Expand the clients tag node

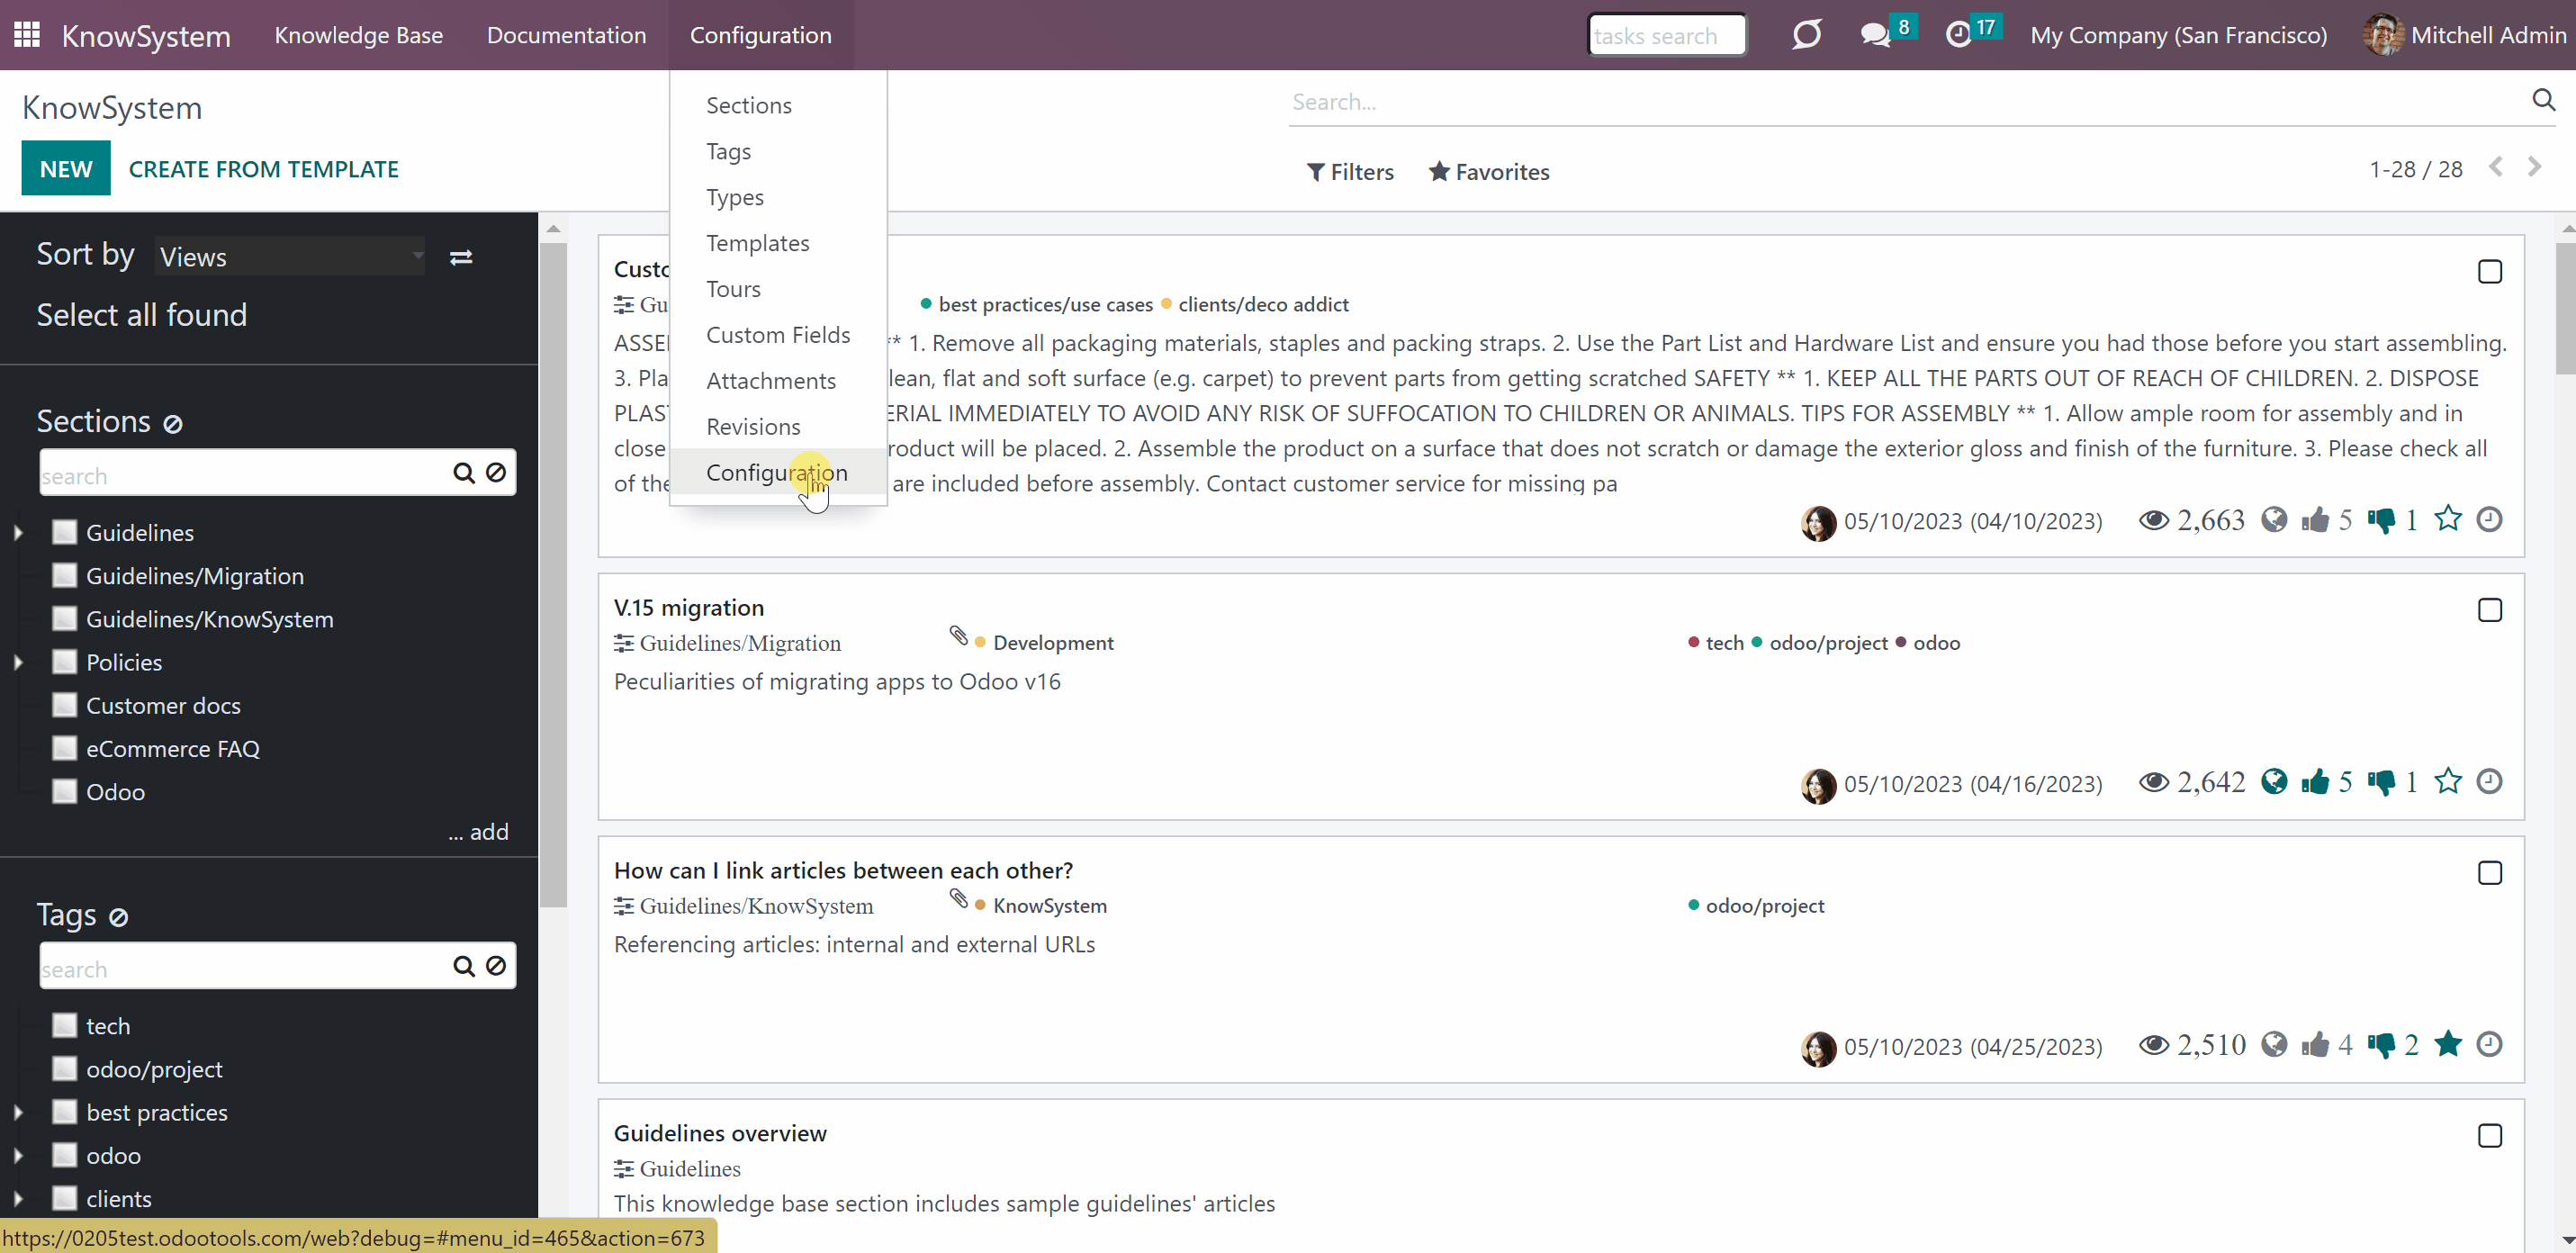18,1198
